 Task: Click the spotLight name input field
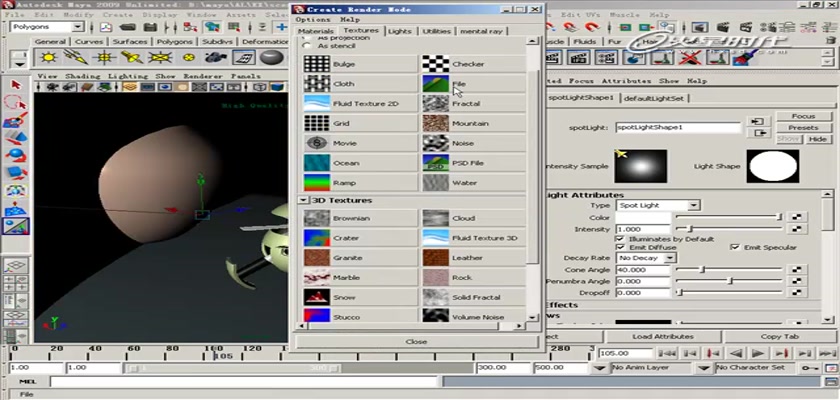coord(678,128)
